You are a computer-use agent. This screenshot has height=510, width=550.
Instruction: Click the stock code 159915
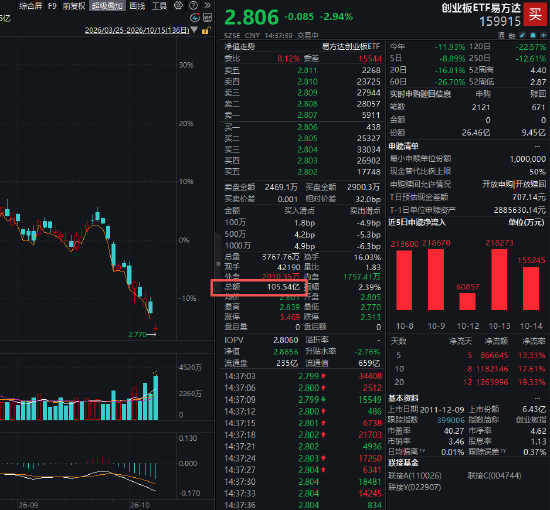500,22
